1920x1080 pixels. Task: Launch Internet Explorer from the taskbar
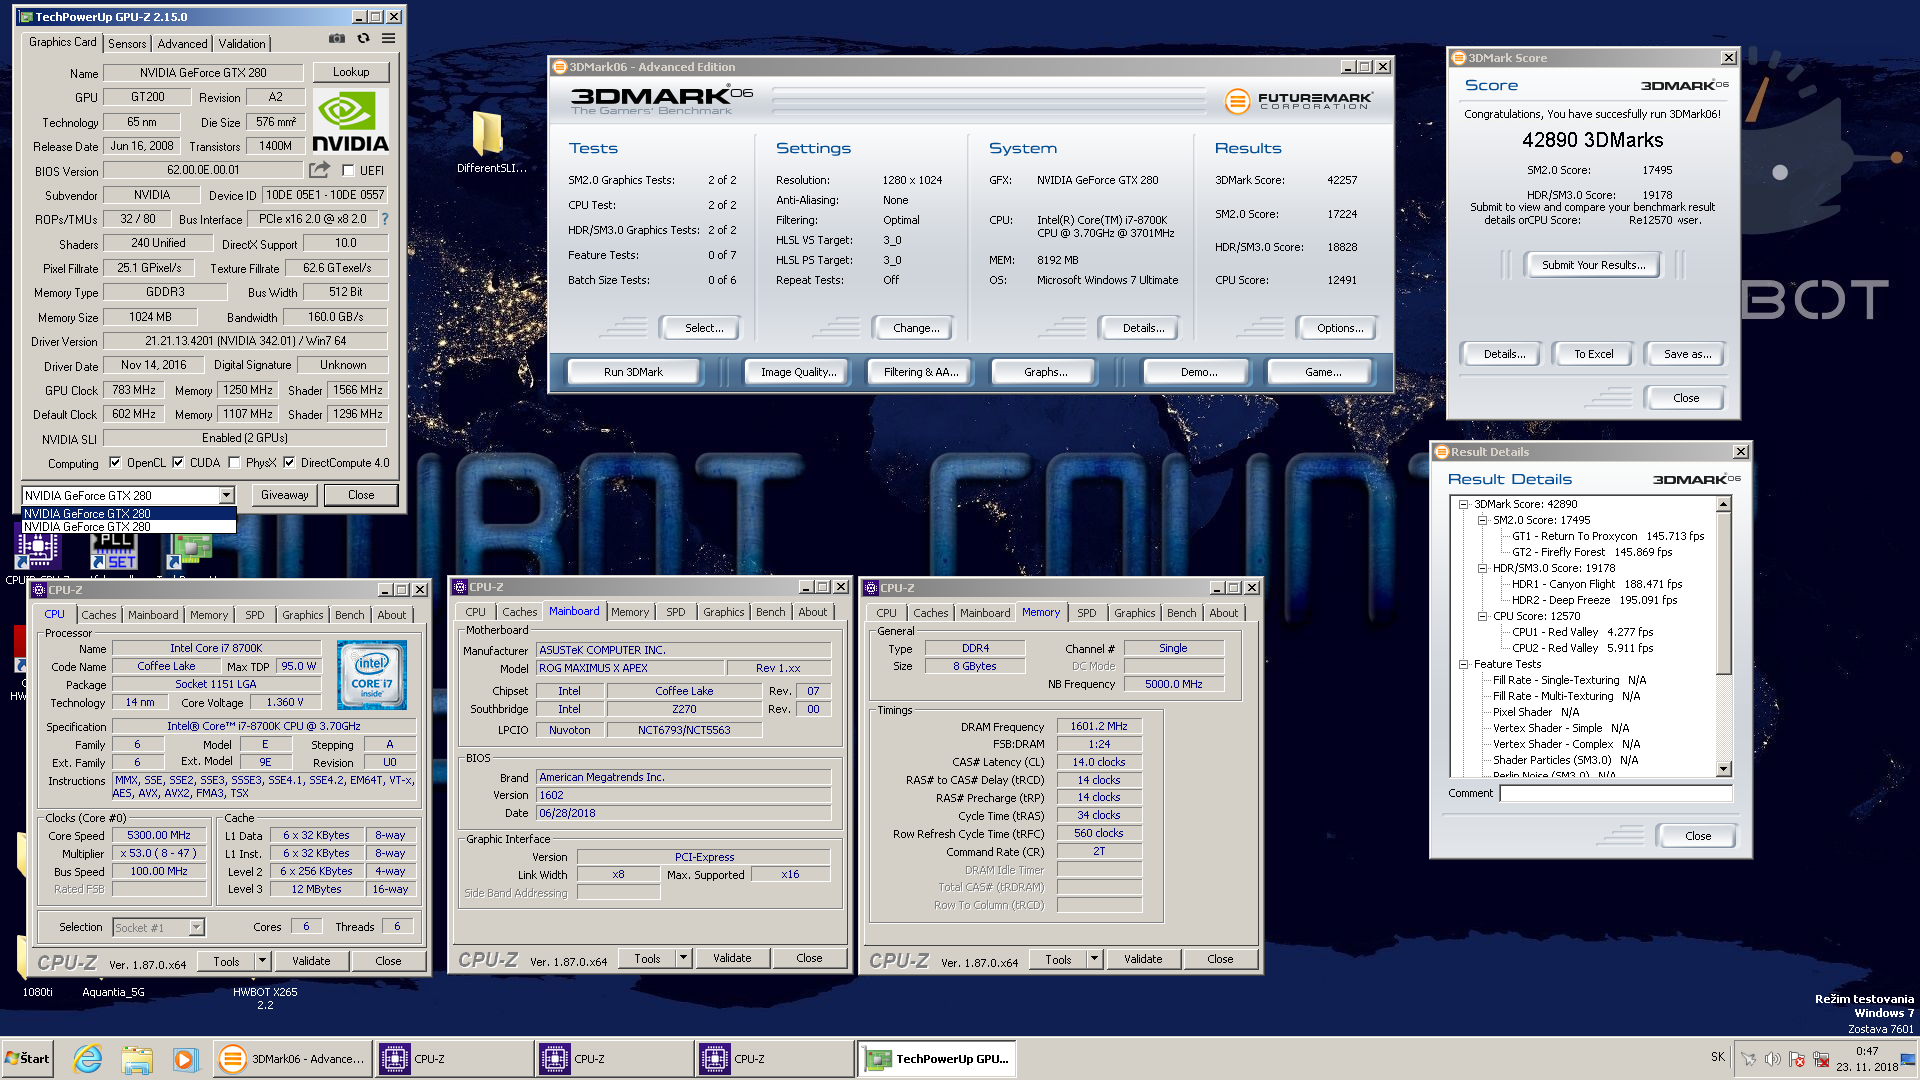pyautogui.click(x=88, y=1058)
